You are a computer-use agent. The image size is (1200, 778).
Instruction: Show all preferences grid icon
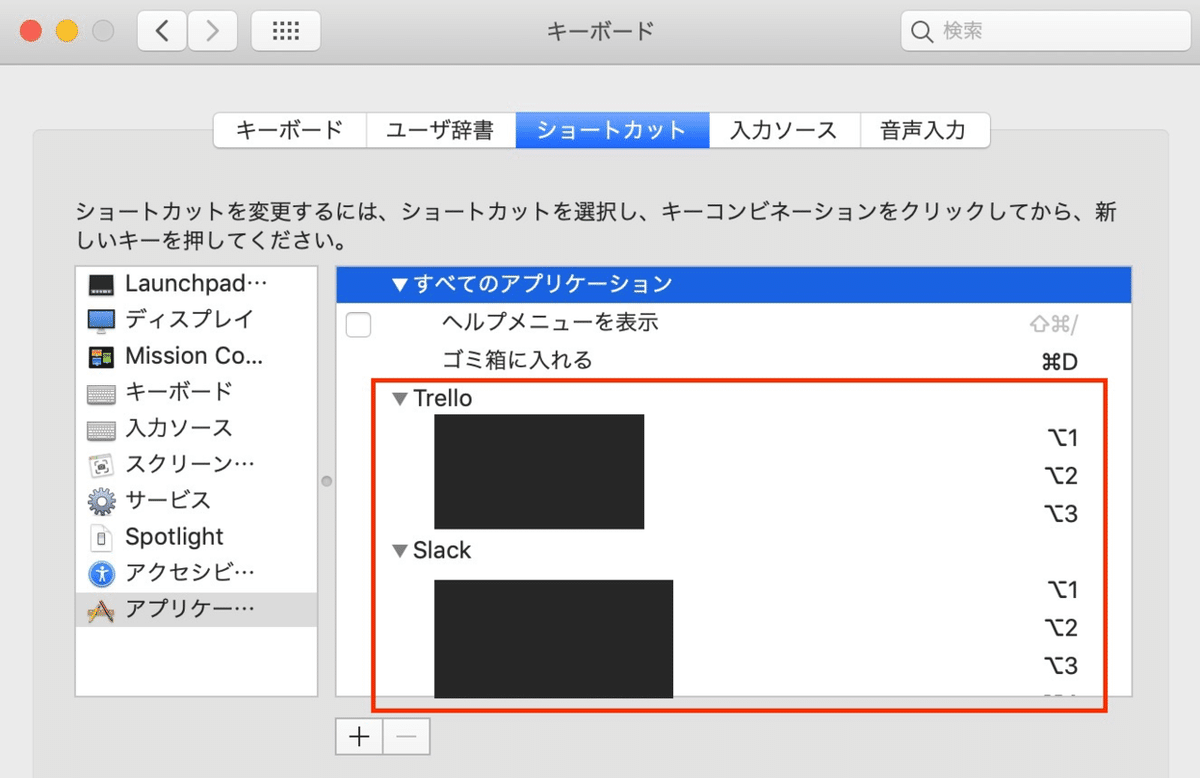click(x=286, y=31)
